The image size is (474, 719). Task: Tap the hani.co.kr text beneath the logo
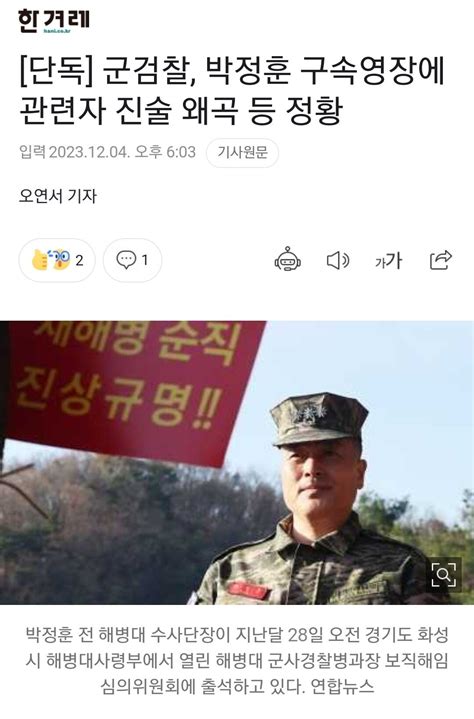pyautogui.click(x=57, y=31)
